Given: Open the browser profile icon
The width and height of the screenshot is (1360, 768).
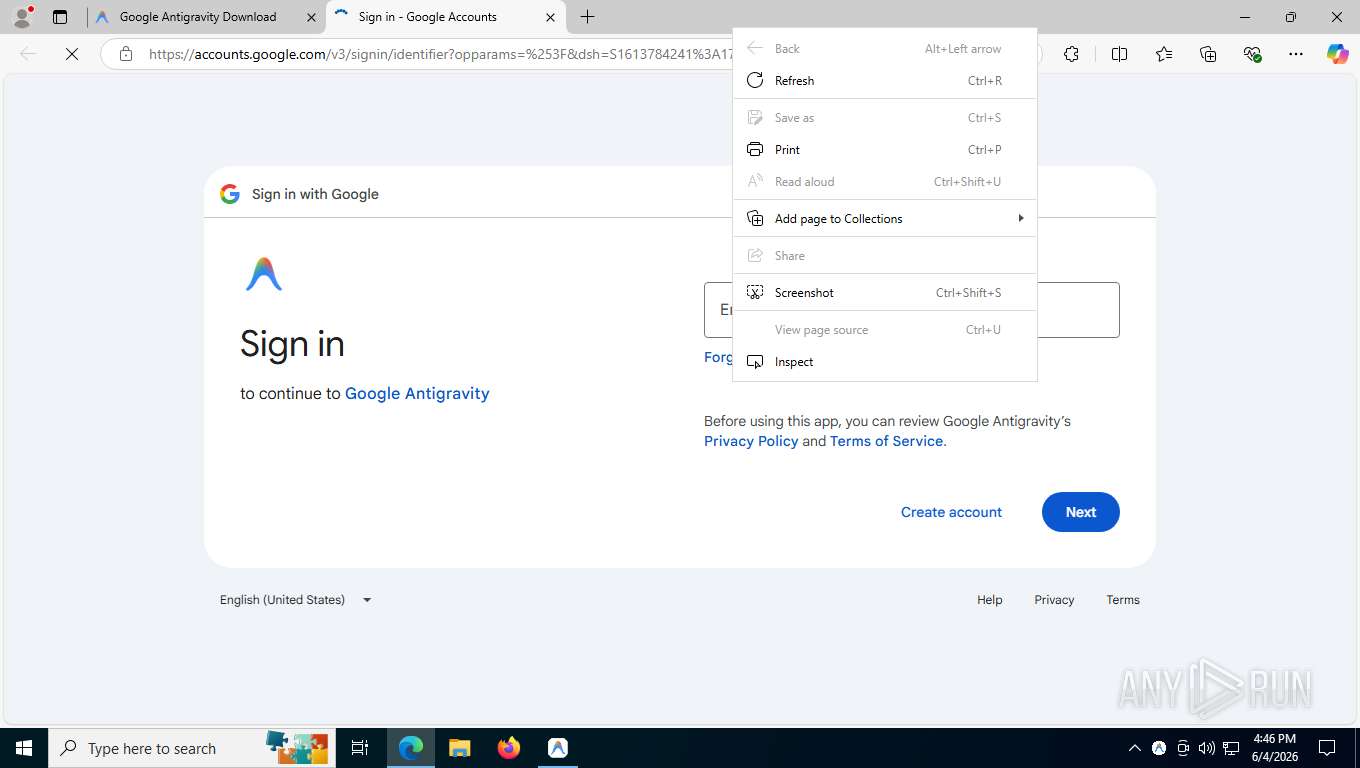Looking at the screenshot, I should point(22,16).
